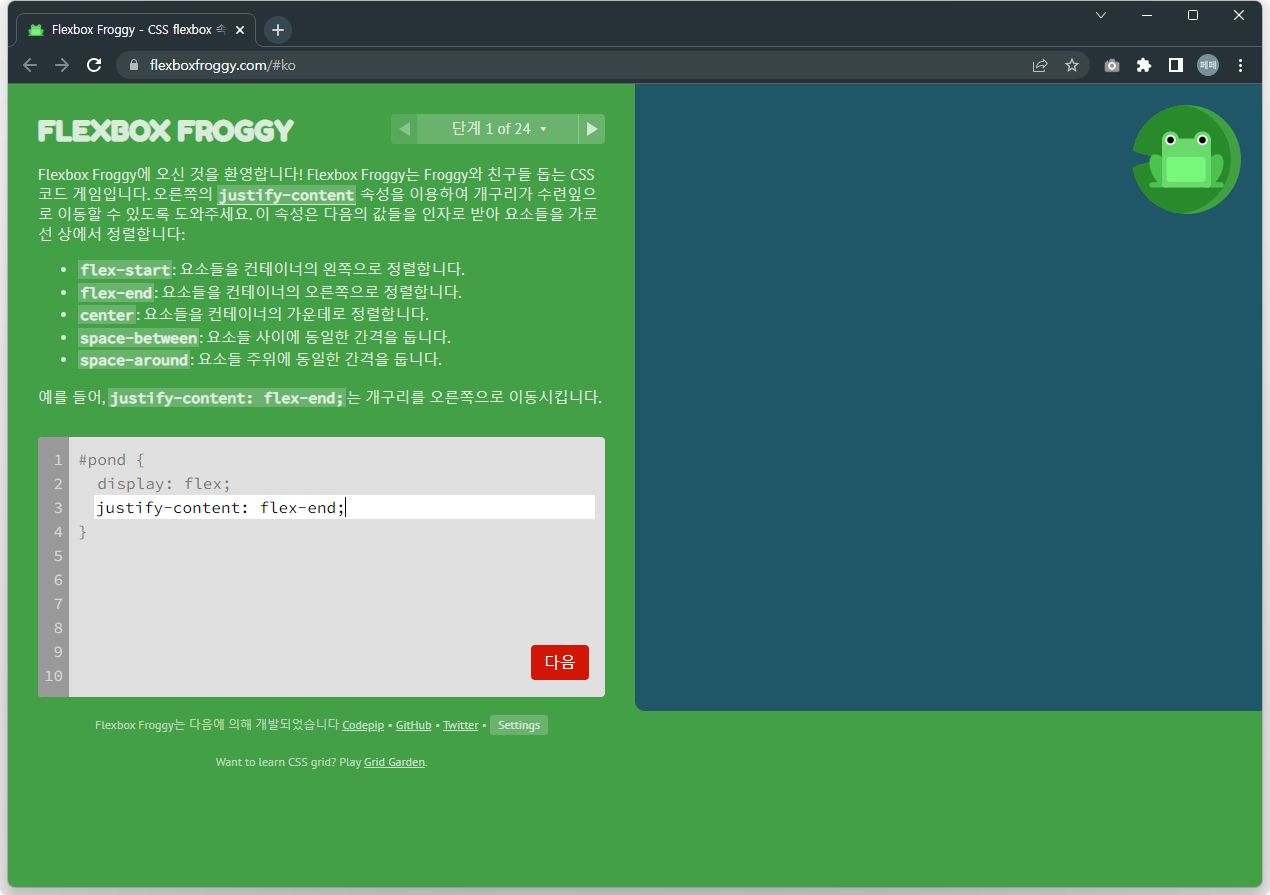Click the tab search chevron
Image resolution: width=1270 pixels, height=895 pixels.
[1101, 15]
